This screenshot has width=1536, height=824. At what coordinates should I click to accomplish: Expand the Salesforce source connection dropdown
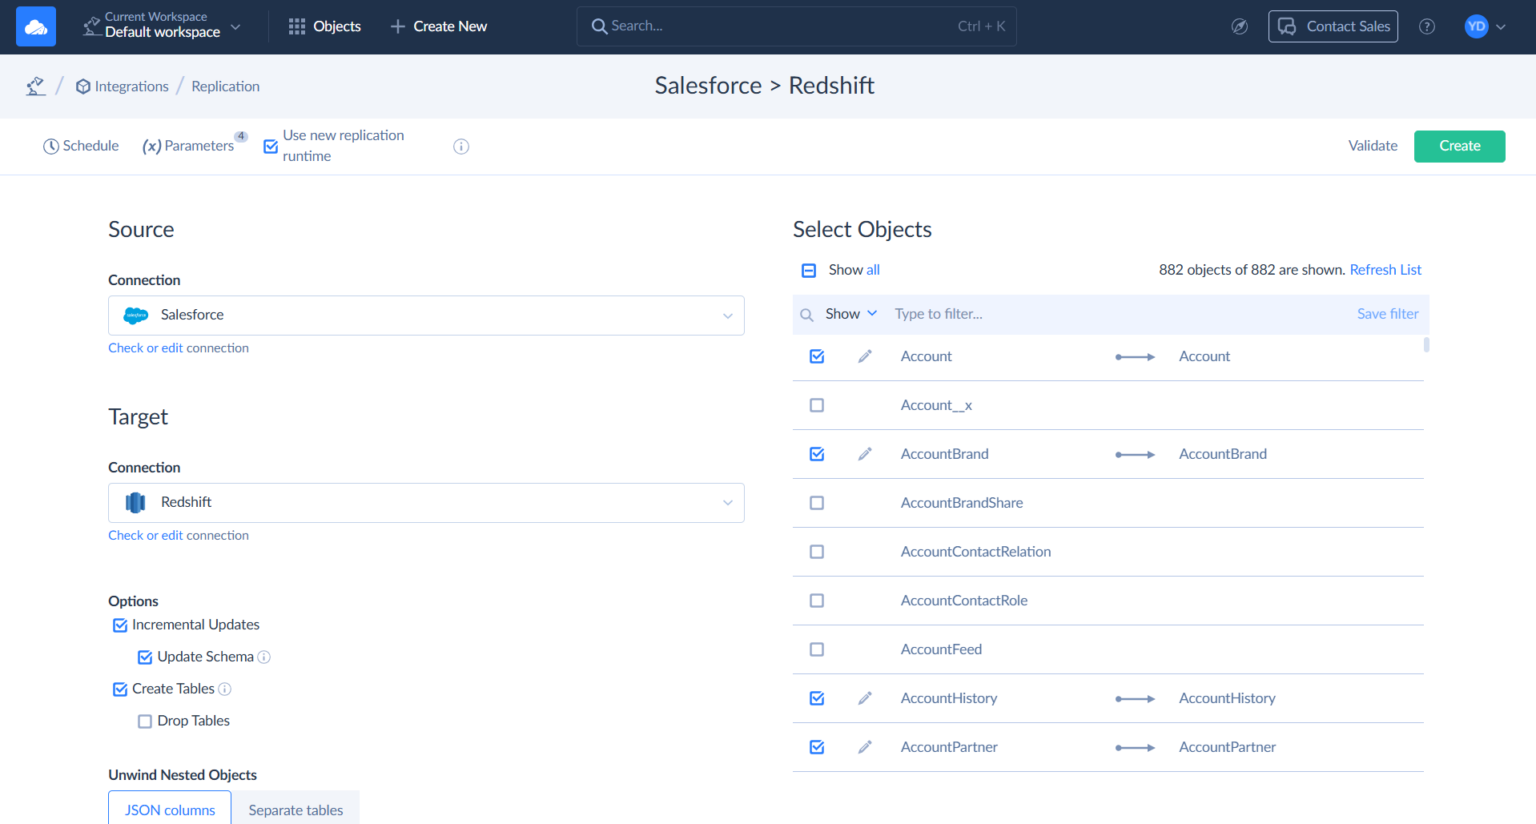(x=727, y=316)
